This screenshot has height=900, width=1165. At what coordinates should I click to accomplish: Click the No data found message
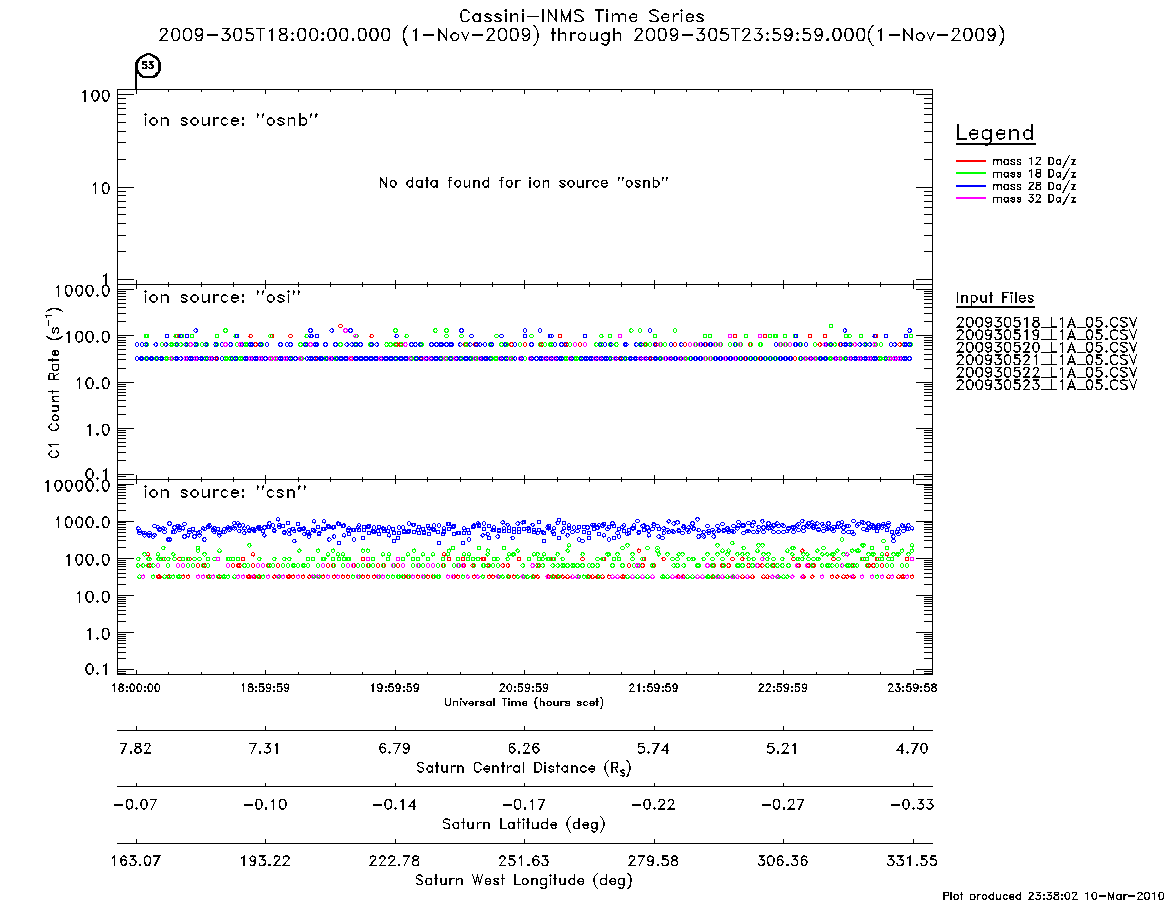click(524, 183)
